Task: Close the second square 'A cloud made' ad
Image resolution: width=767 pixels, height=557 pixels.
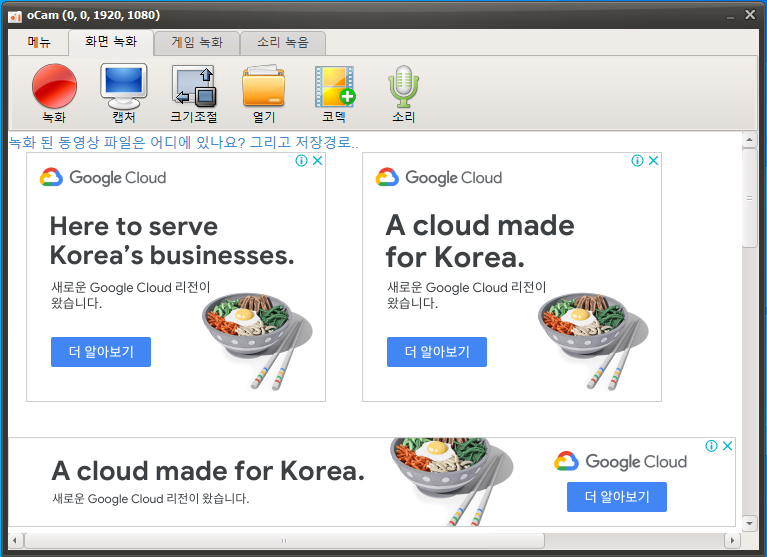Action: (x=654, y=160)
